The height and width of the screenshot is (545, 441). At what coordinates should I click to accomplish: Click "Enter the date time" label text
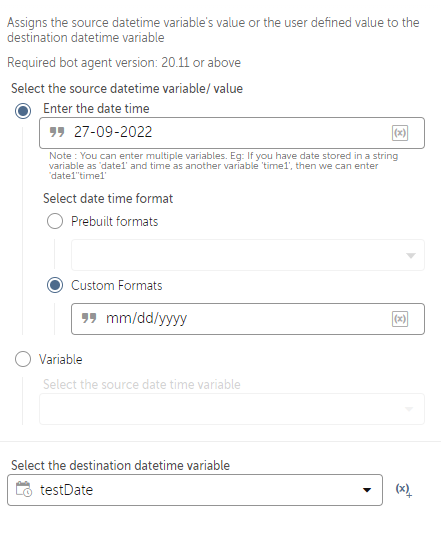tap(96, 108)
